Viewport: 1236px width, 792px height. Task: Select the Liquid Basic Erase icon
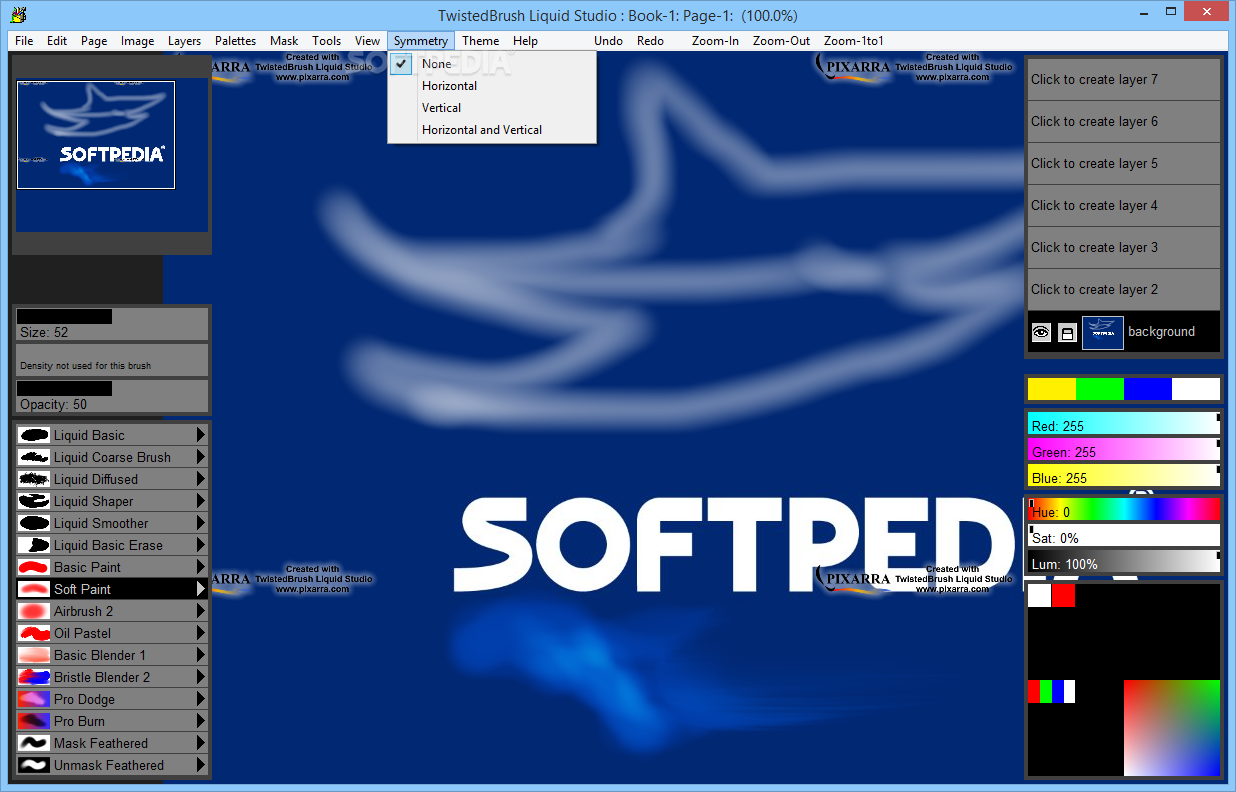pyautogui.click(x=34, y=545)
